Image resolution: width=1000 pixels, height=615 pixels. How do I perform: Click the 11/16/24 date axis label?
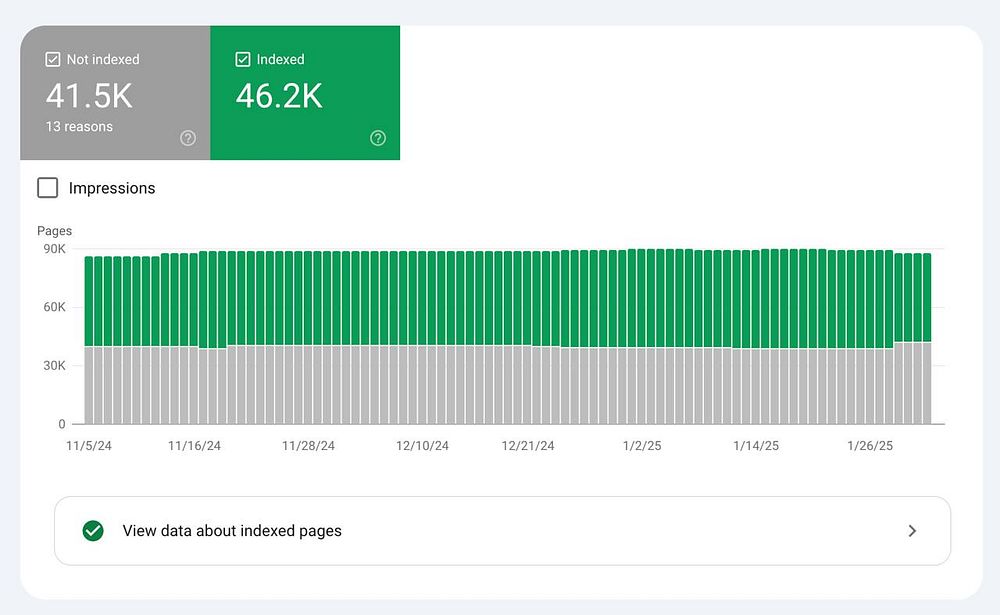click(194, 446)
